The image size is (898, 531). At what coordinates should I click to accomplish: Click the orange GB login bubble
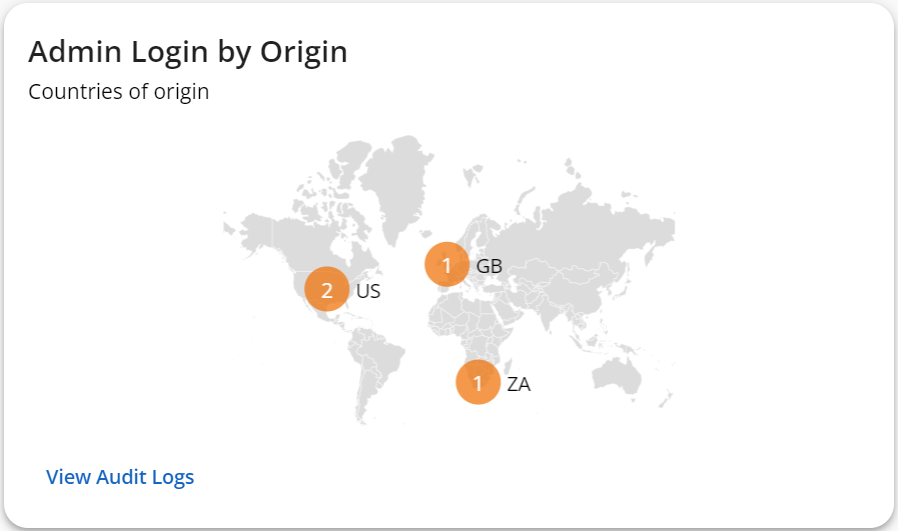(447, 265)
